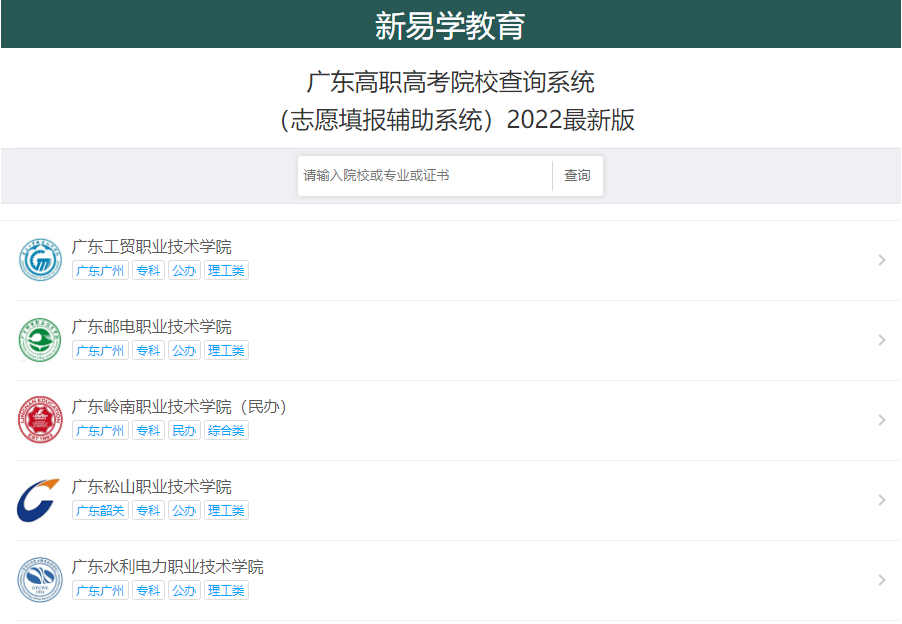
Task: Select the 广东韶关 tag under 广东松山
Action: pos(100,510)
